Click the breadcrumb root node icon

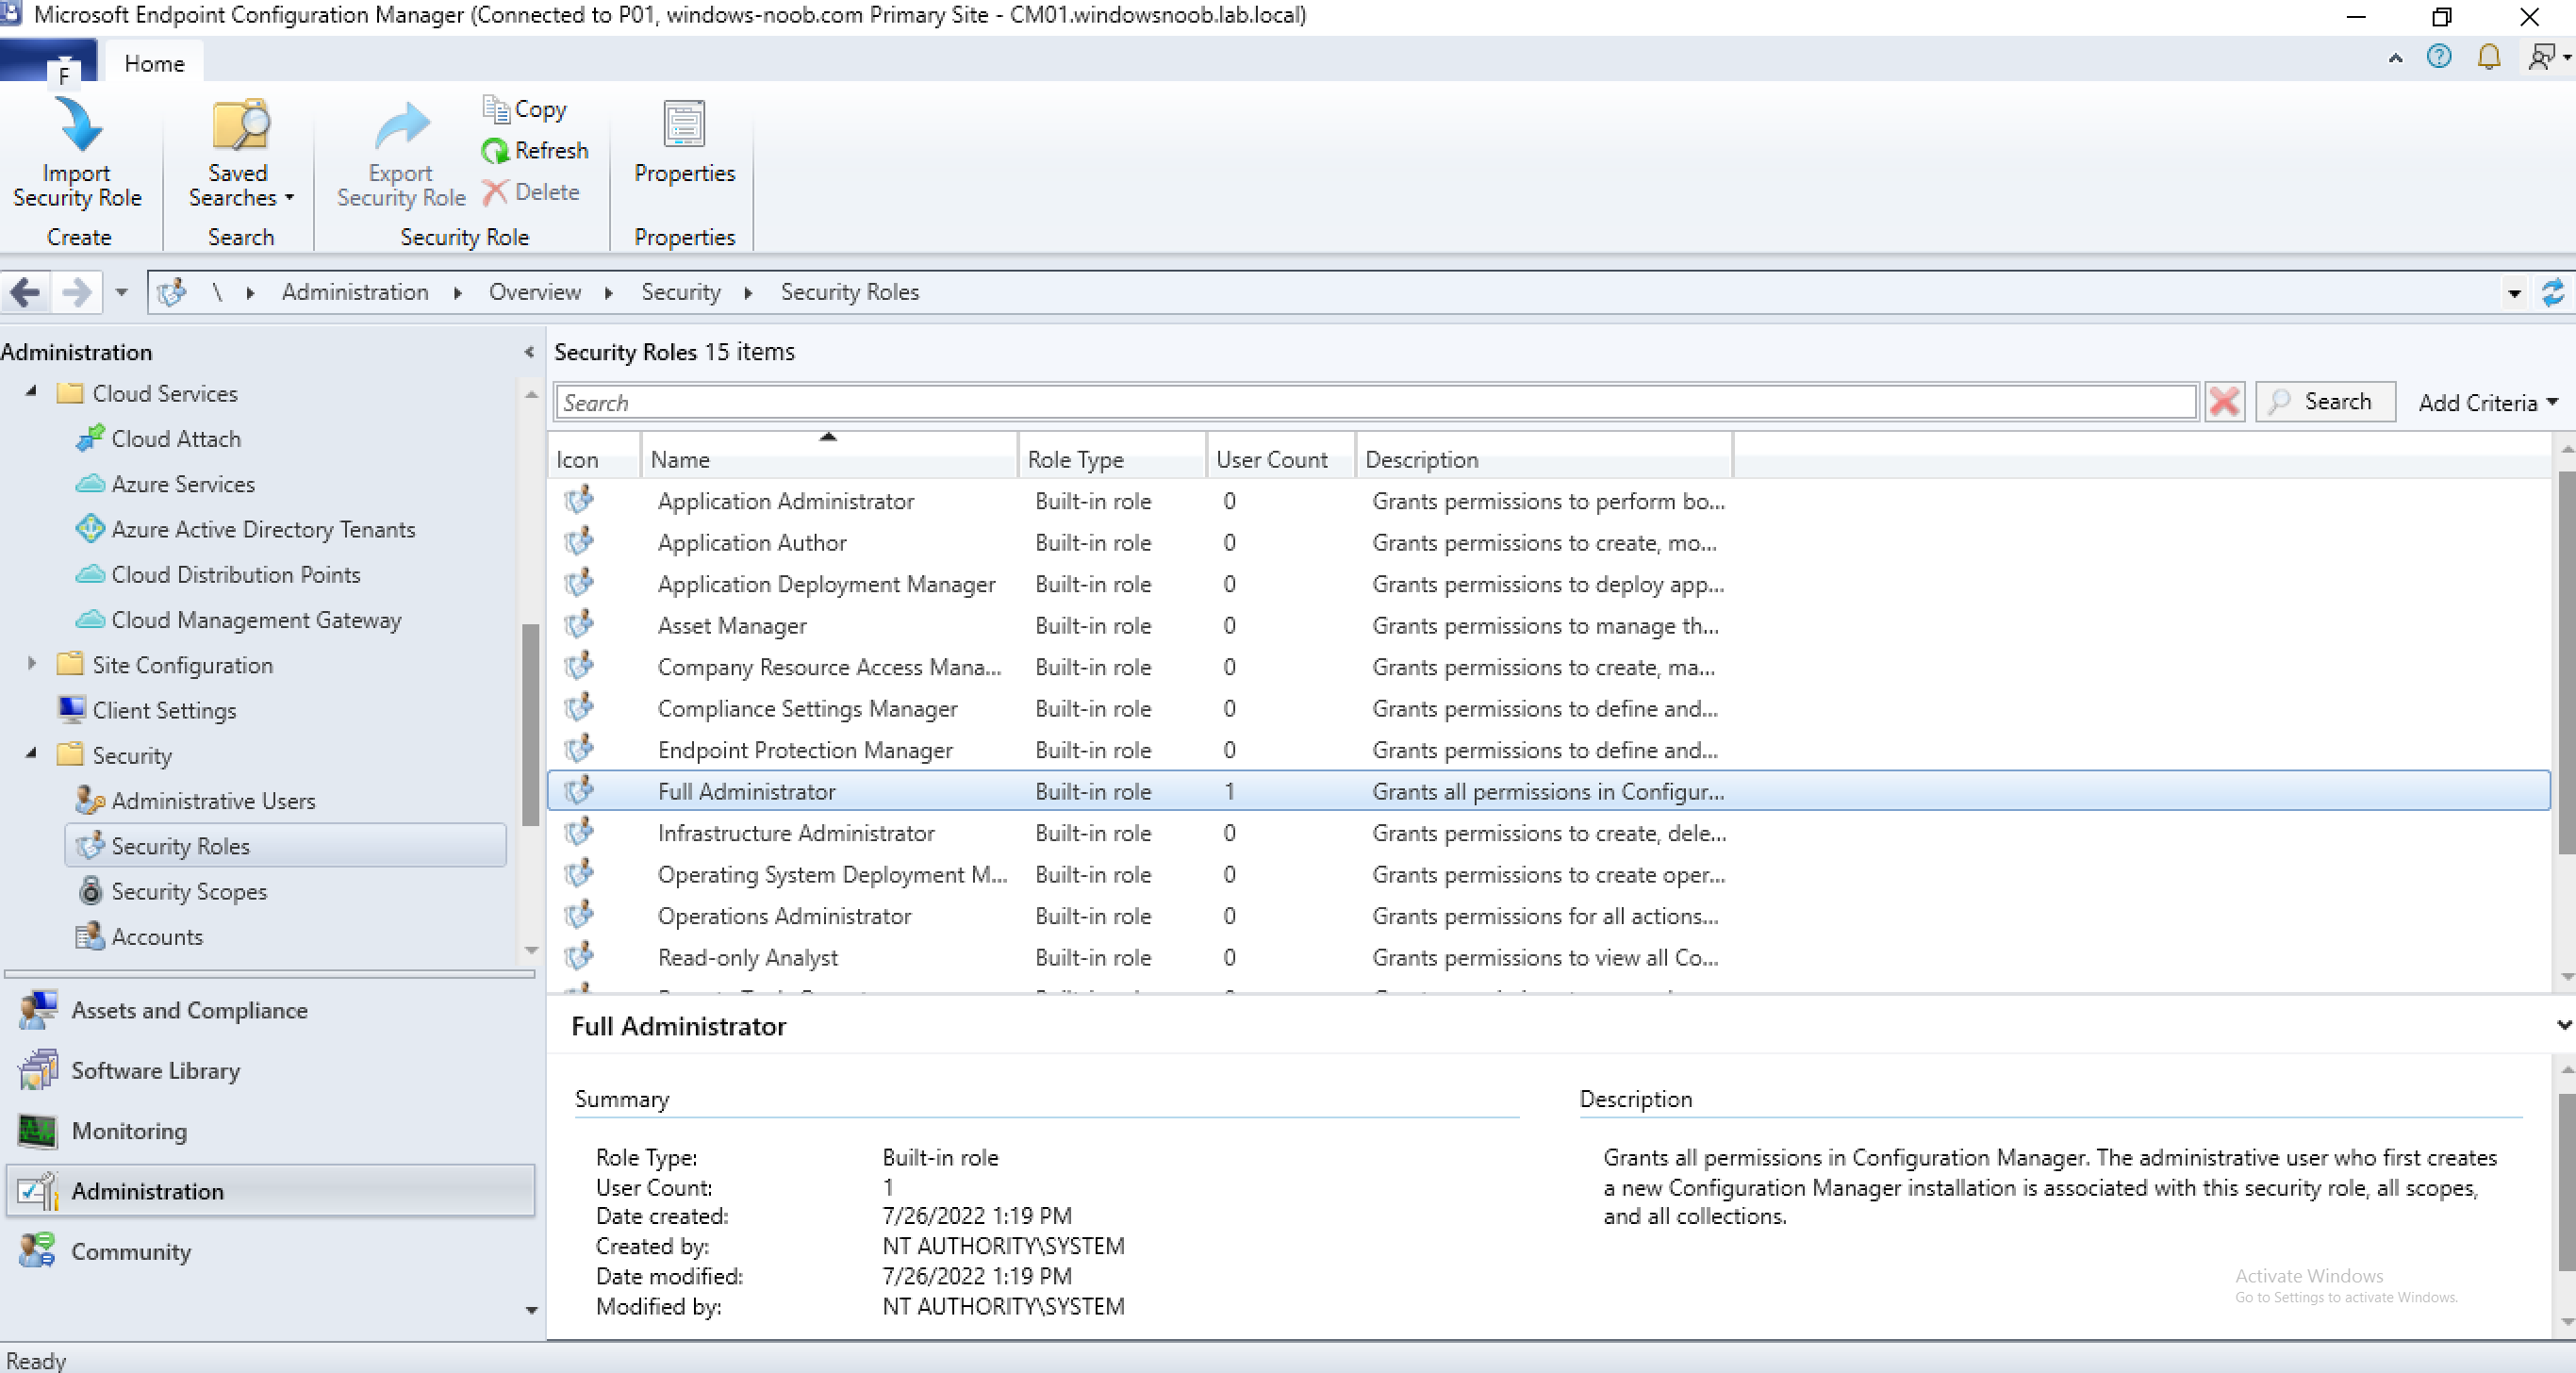pos(172,292)
